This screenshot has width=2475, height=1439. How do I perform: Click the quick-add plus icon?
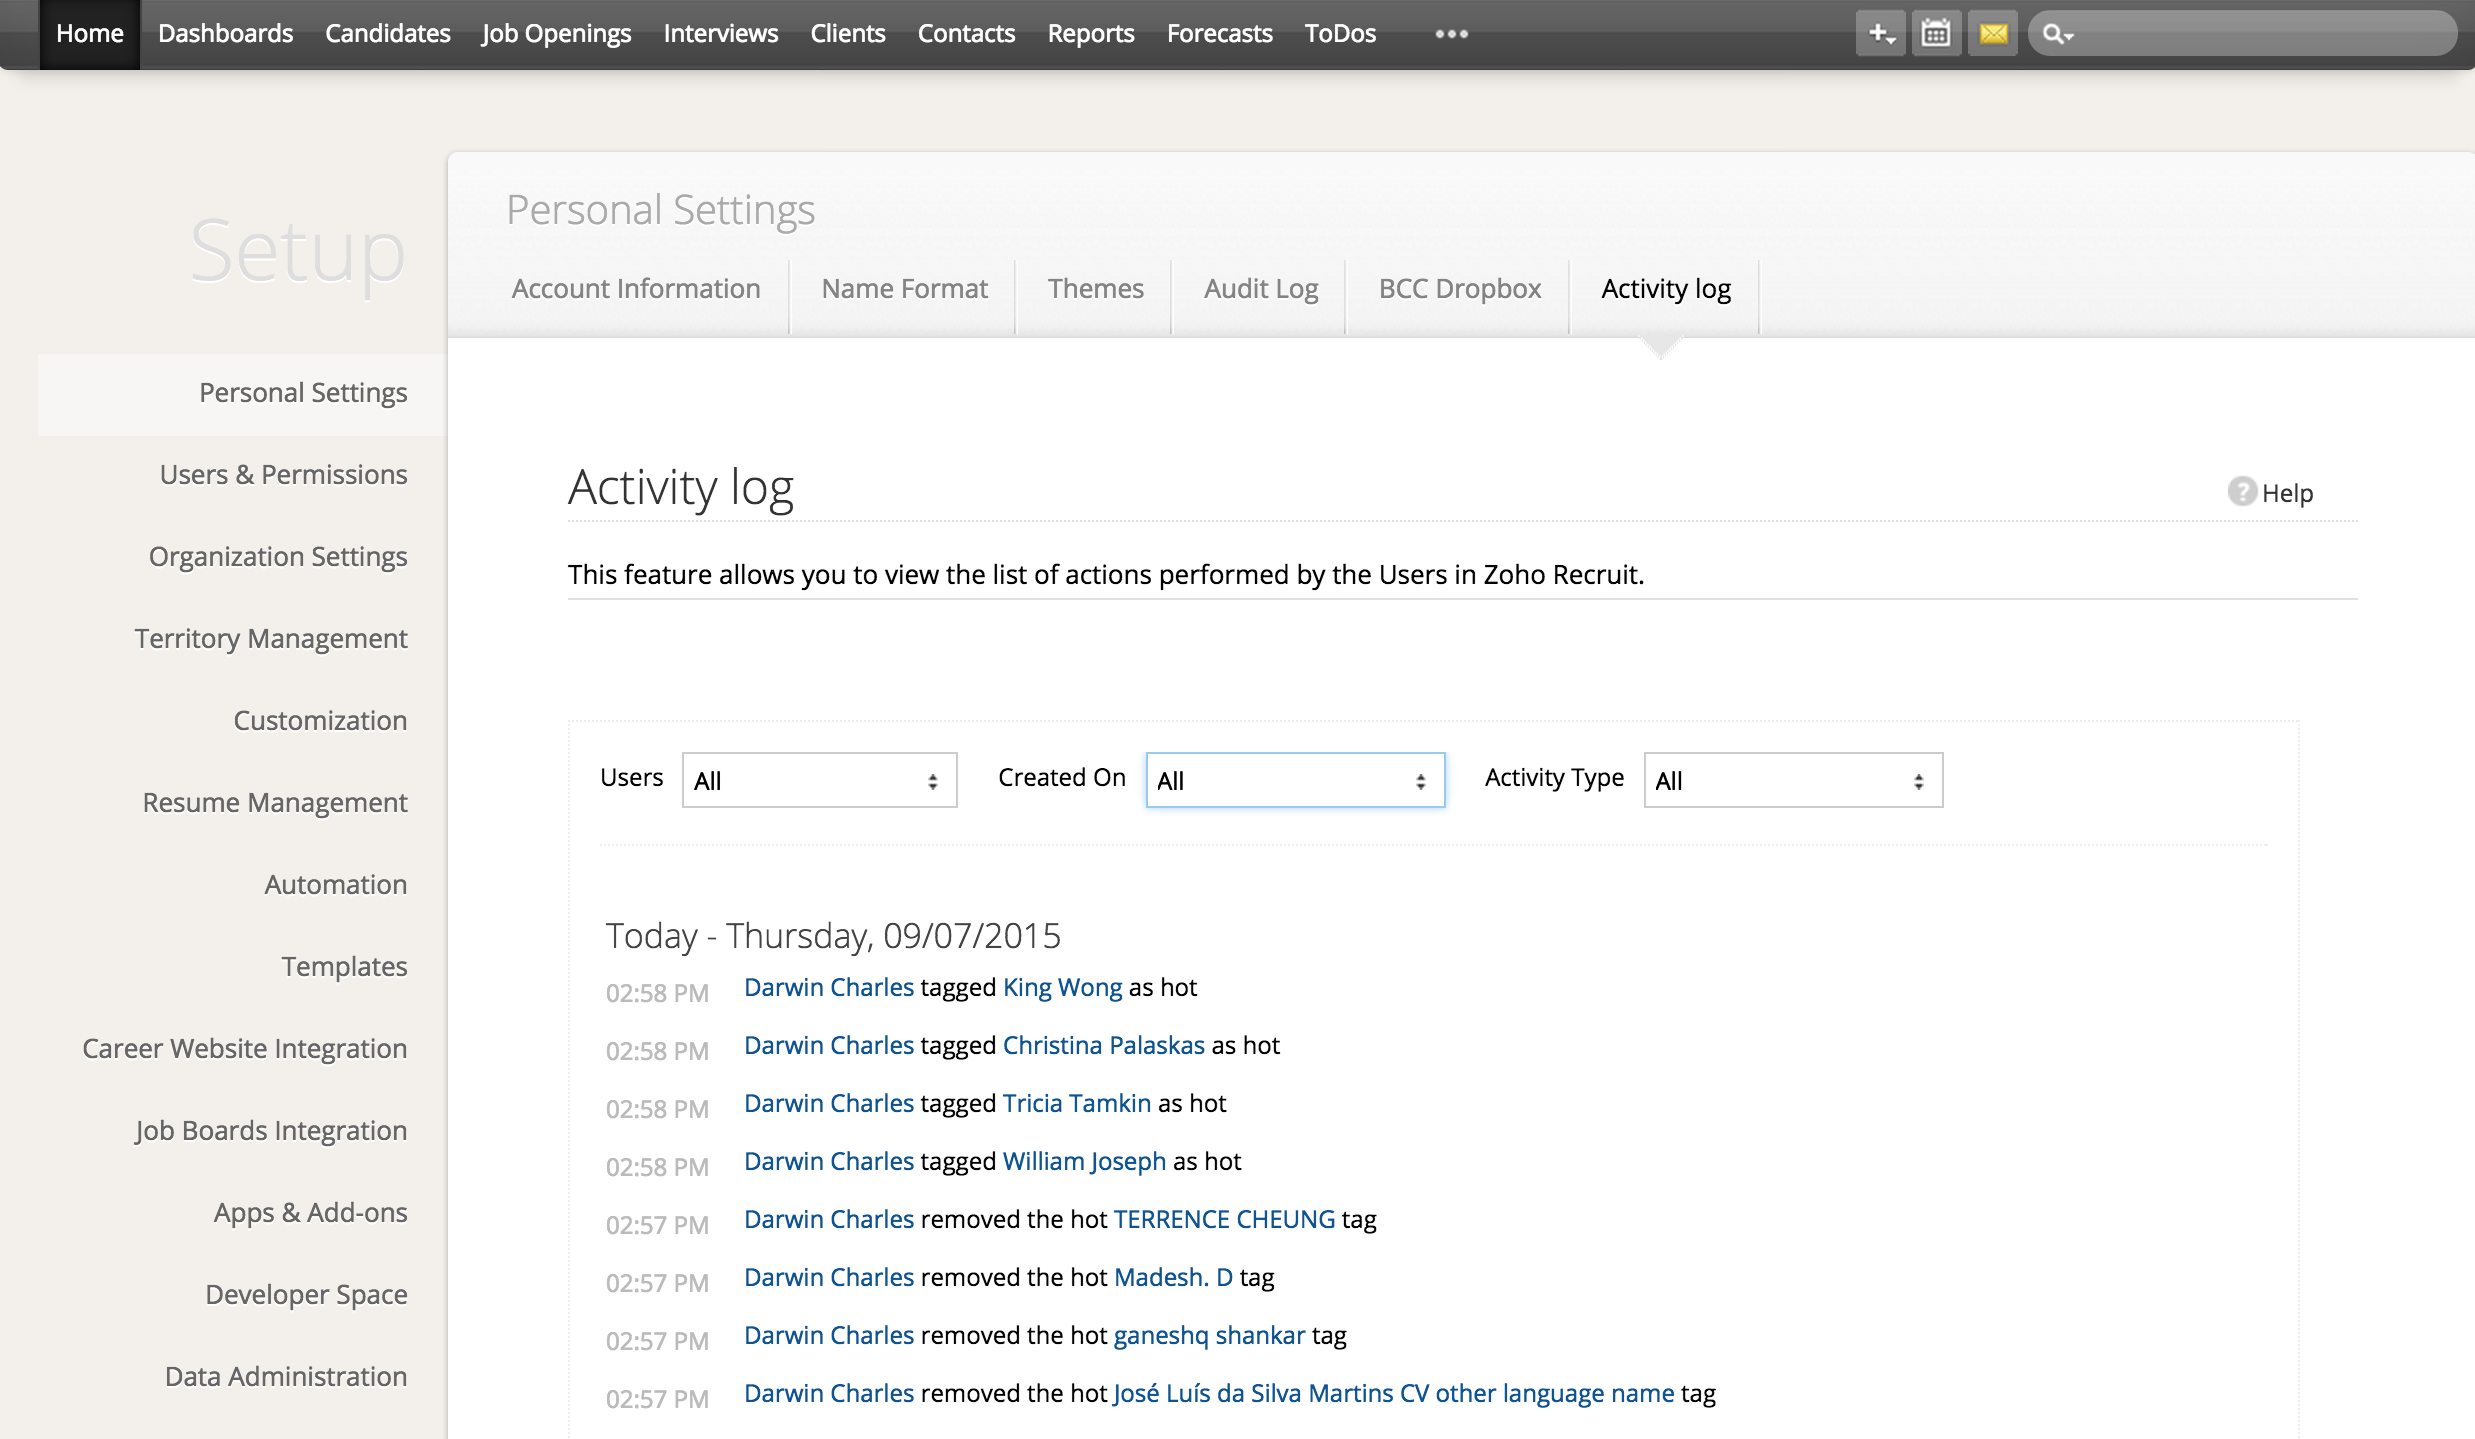(1879, 34)
